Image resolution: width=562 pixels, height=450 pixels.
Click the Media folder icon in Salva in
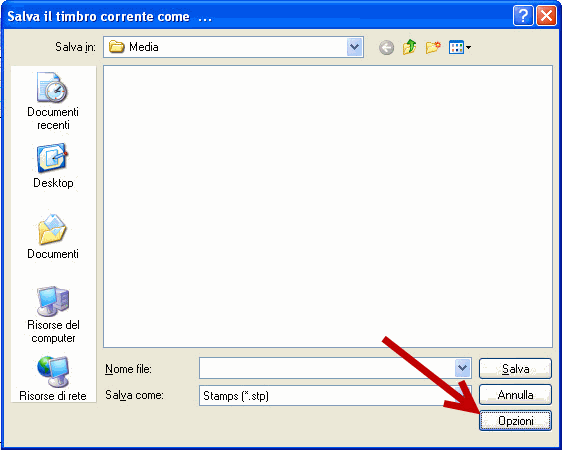(x=116, y=47)
